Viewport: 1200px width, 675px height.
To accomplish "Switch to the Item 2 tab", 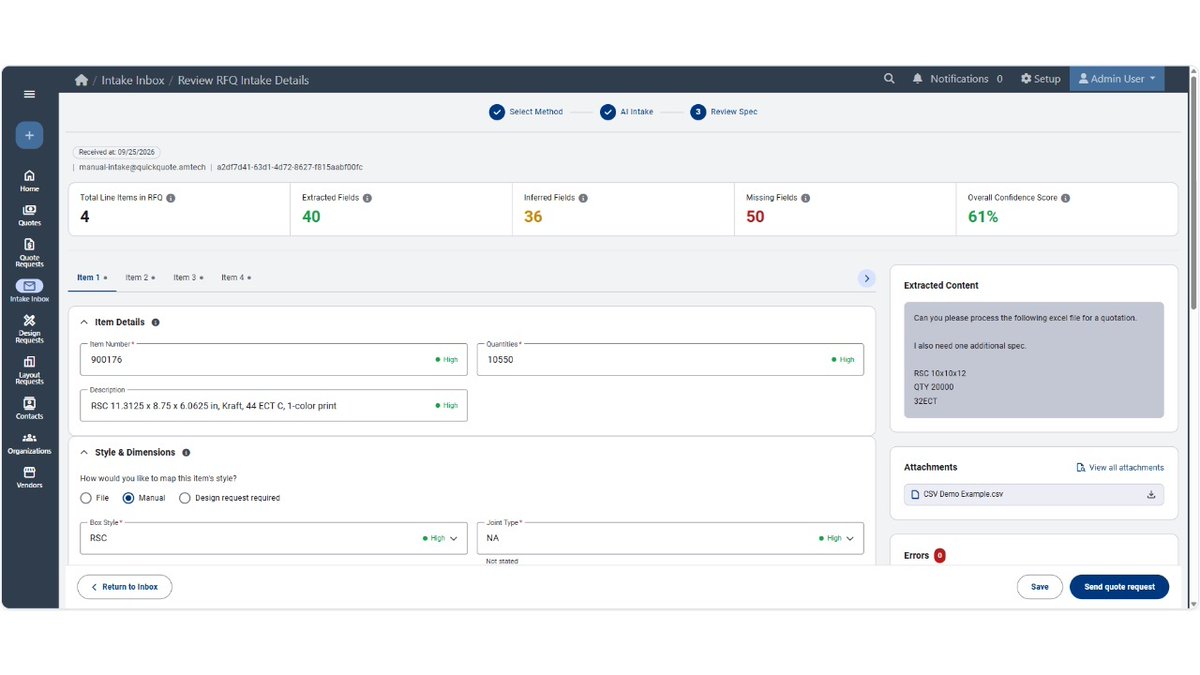I will (140, 278).
